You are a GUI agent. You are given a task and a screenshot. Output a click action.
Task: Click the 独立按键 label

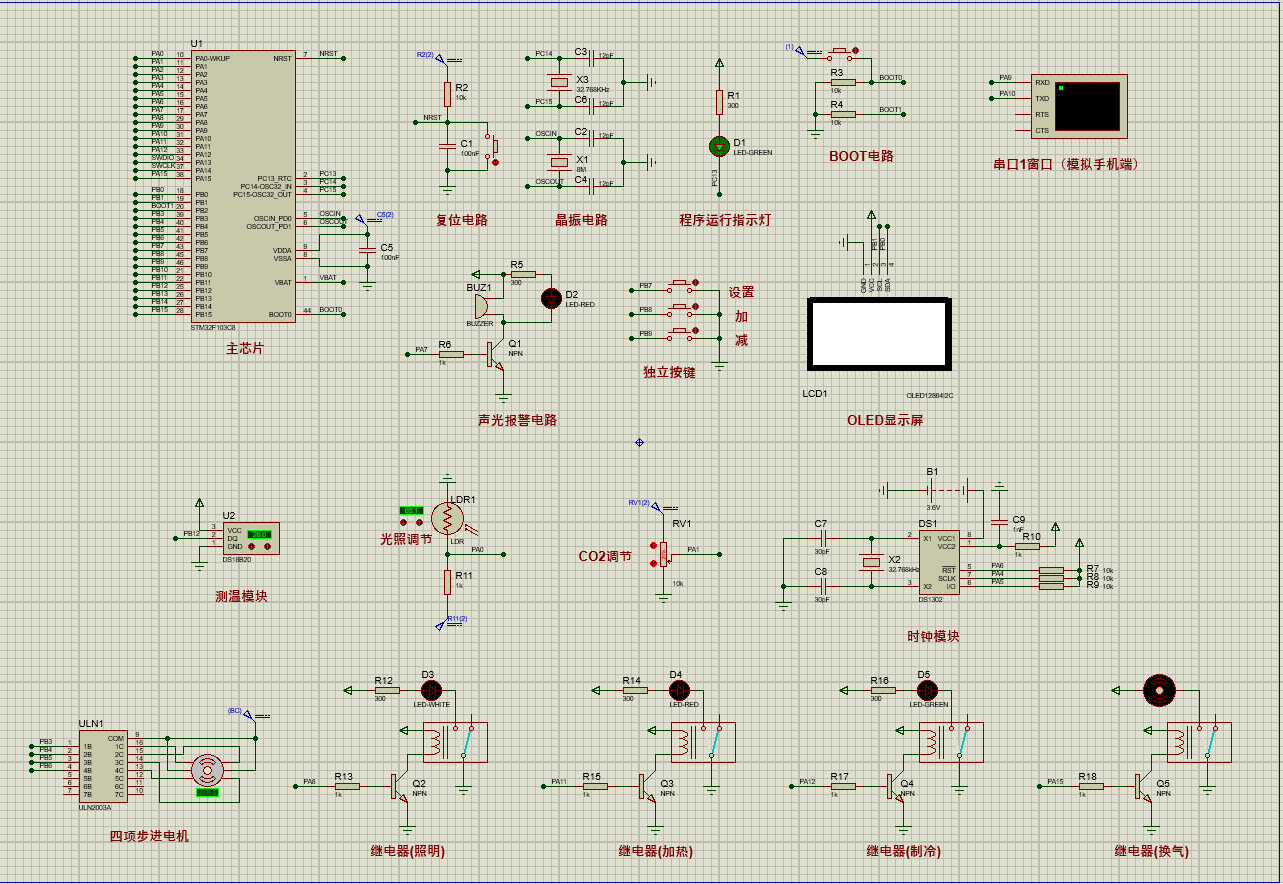[x=669, y=372]
